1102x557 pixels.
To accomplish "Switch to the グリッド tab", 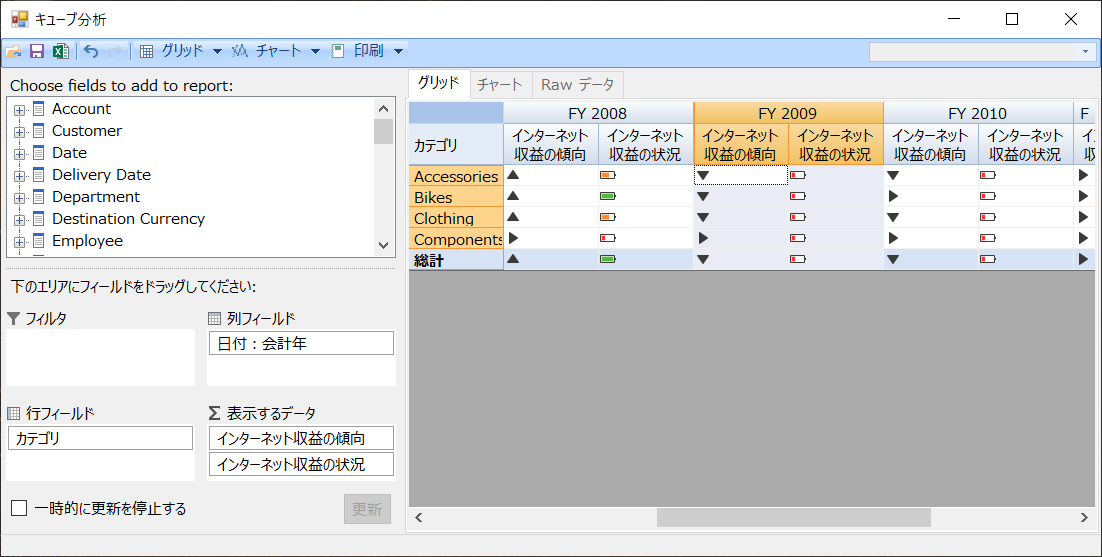I will pos(439,84).
